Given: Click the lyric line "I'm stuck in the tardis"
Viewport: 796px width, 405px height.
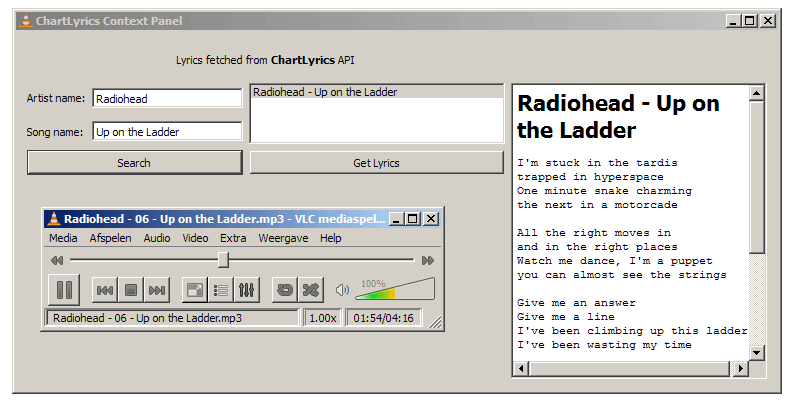Looking at the screenshot, I should pos(597,163).
